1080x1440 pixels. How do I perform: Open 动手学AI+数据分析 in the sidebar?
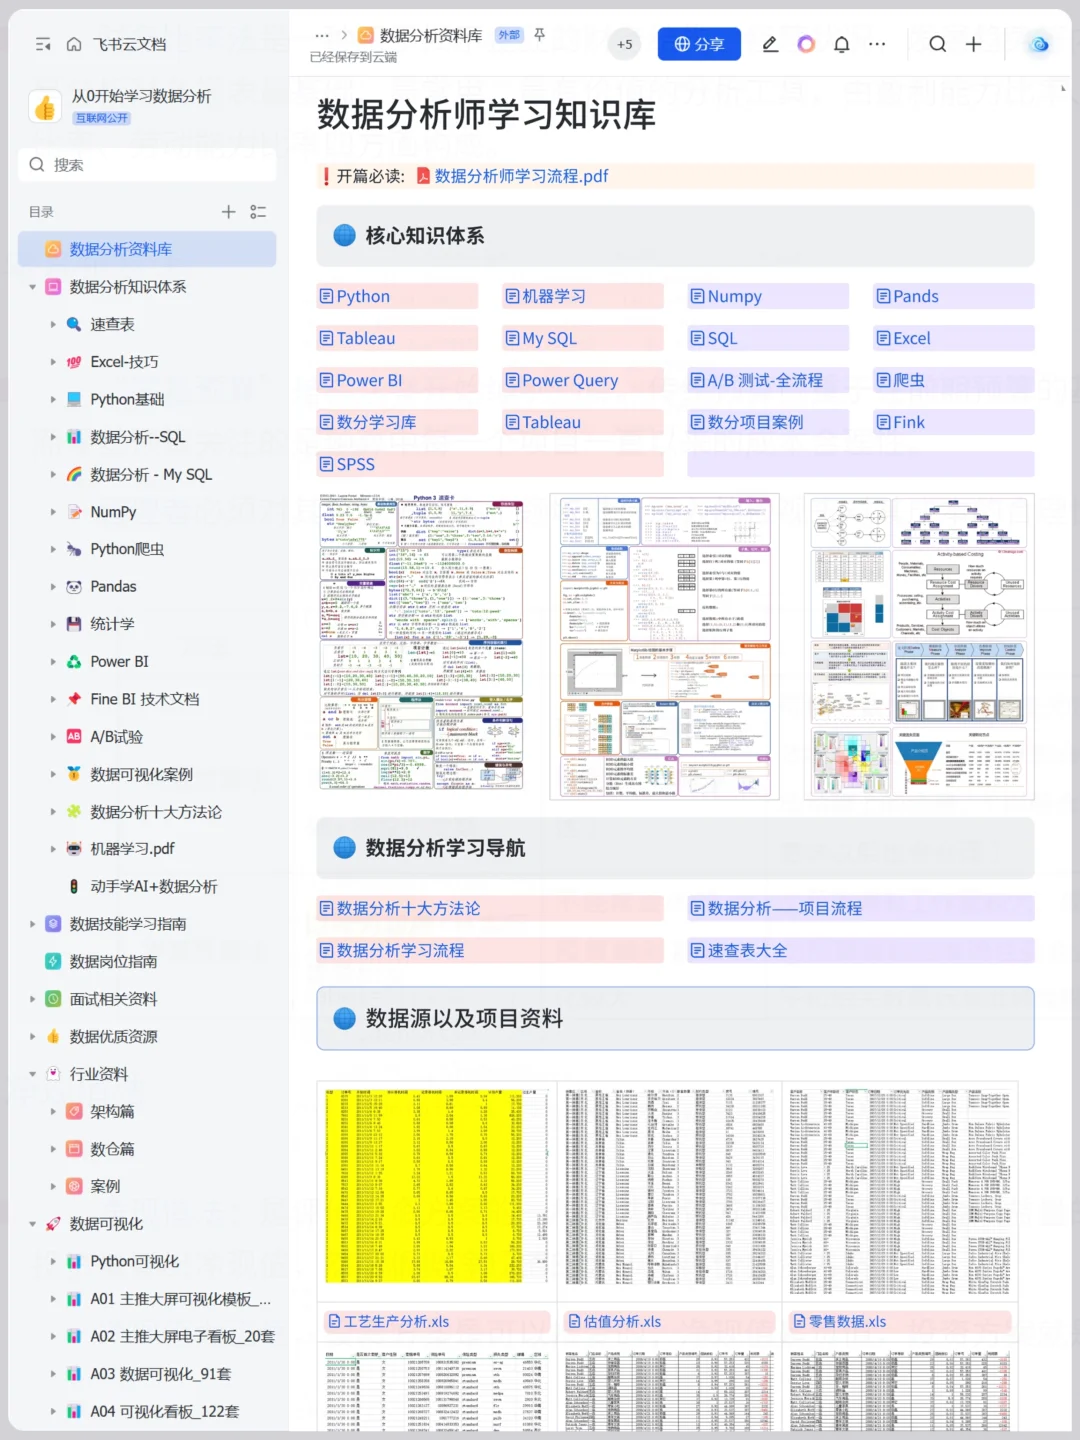point(154,886)
